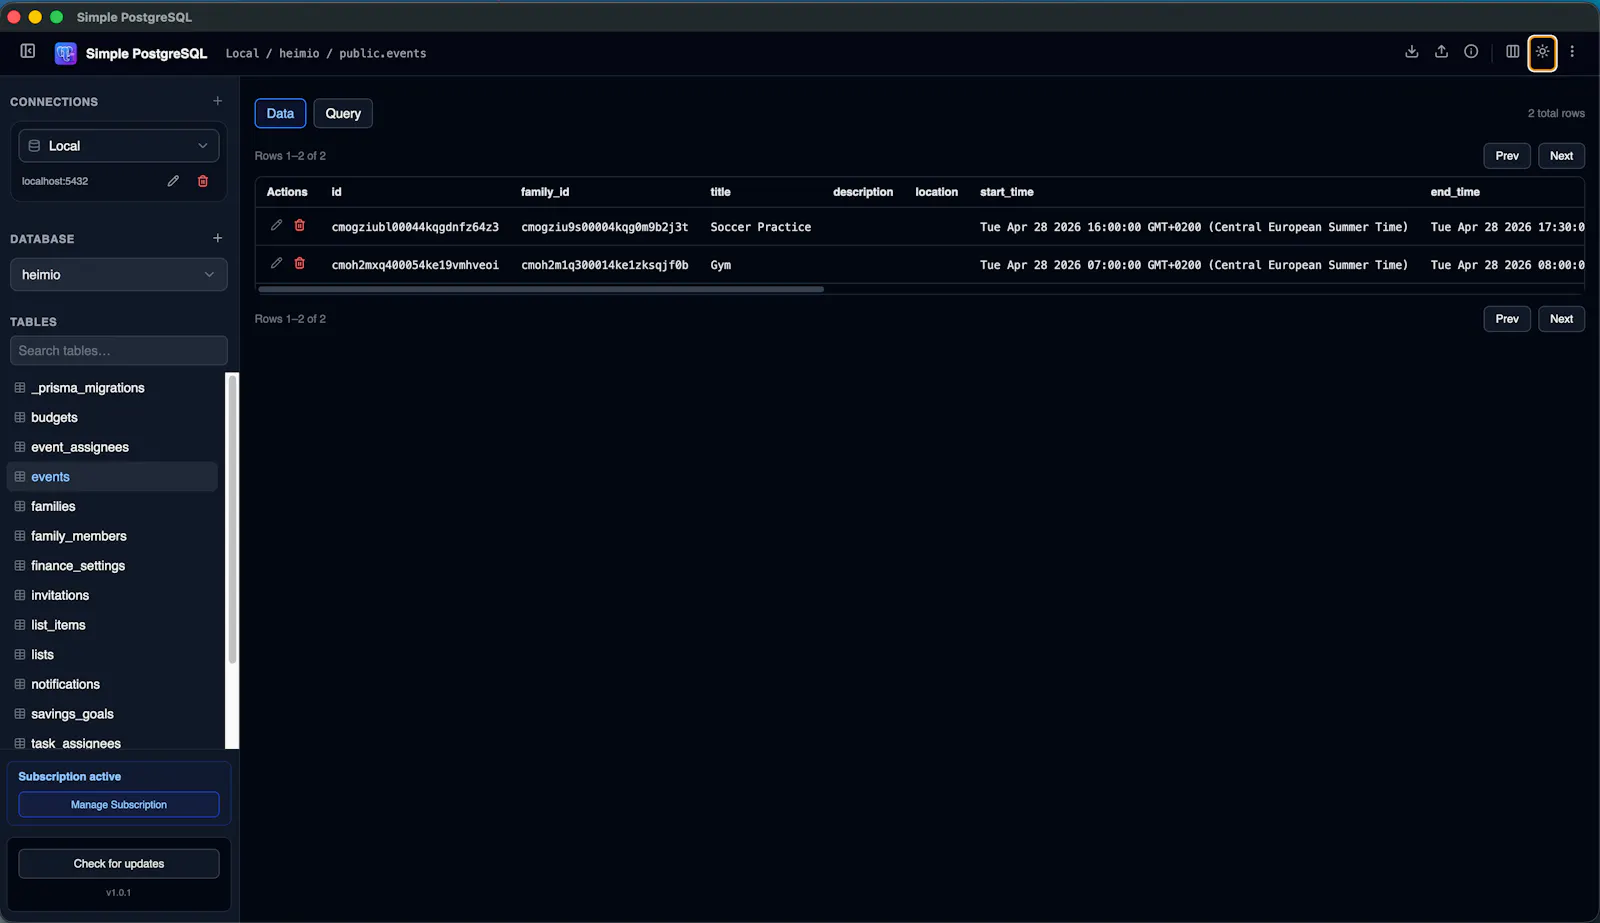Image resolution: width=1600 pixels, height=923 pixels.
Task: Click the bottom Next button
Action: point(1561,319)
